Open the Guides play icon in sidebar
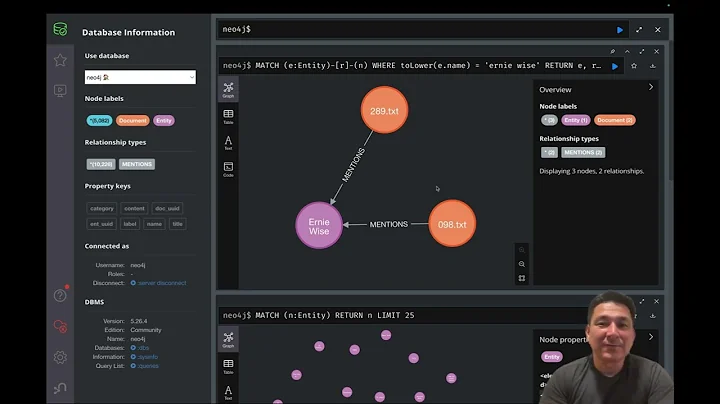 pyautogui.click(x=60, y=90)
